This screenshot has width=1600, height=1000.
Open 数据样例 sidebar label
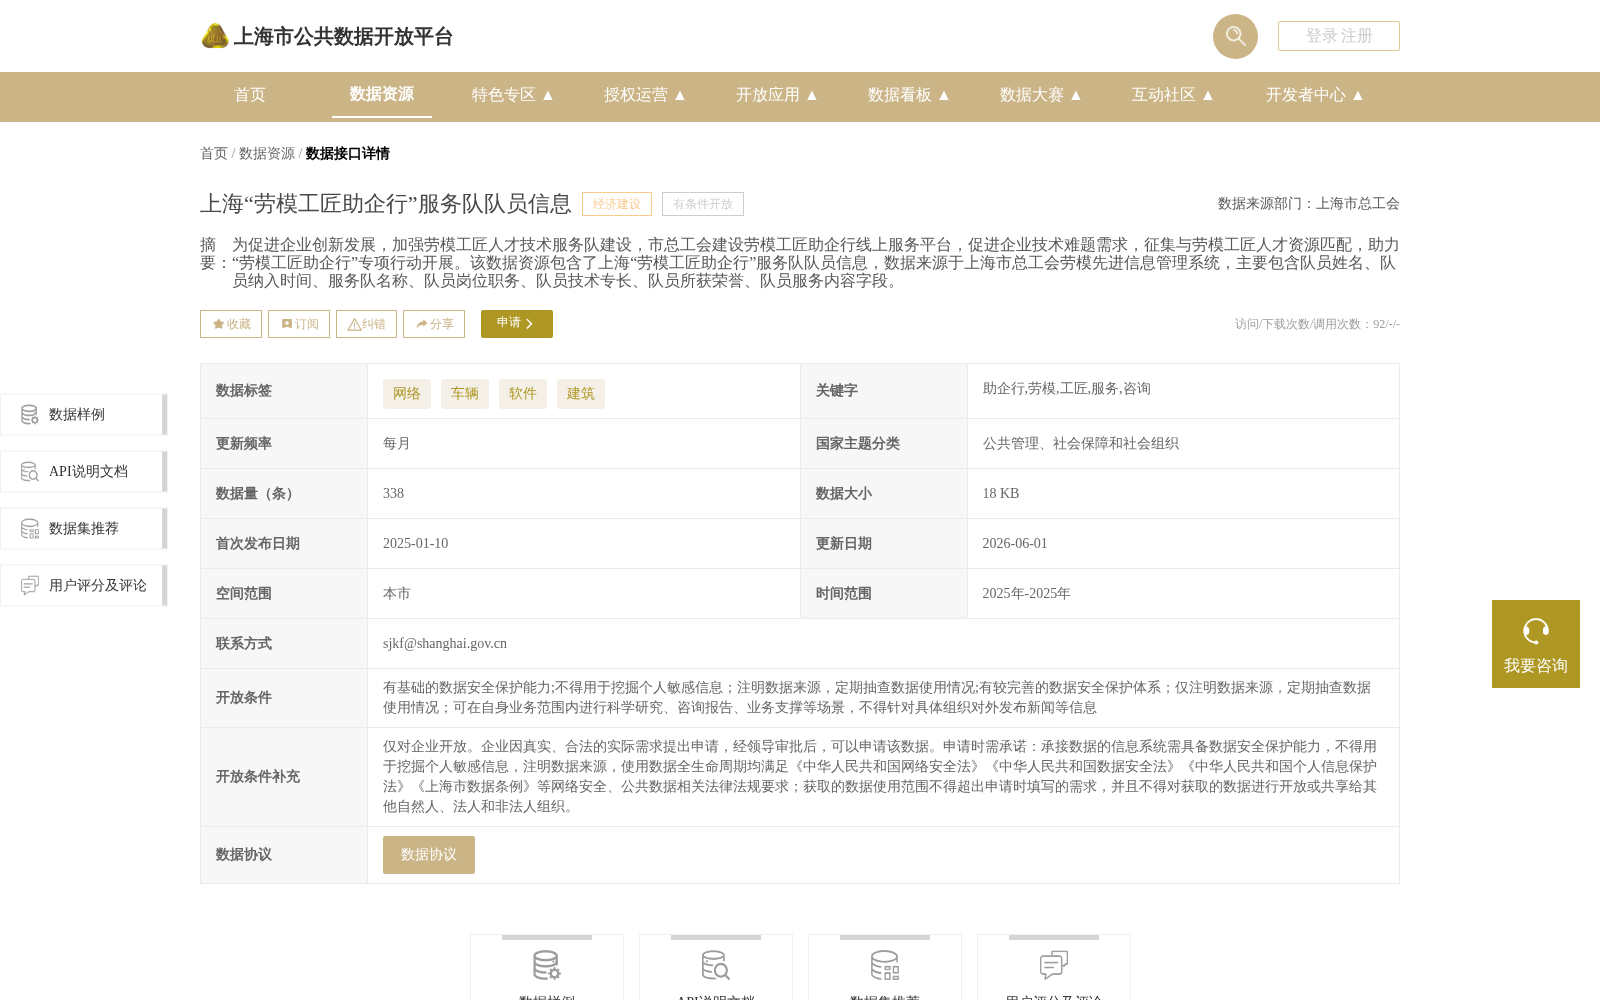tap(77, 415)
